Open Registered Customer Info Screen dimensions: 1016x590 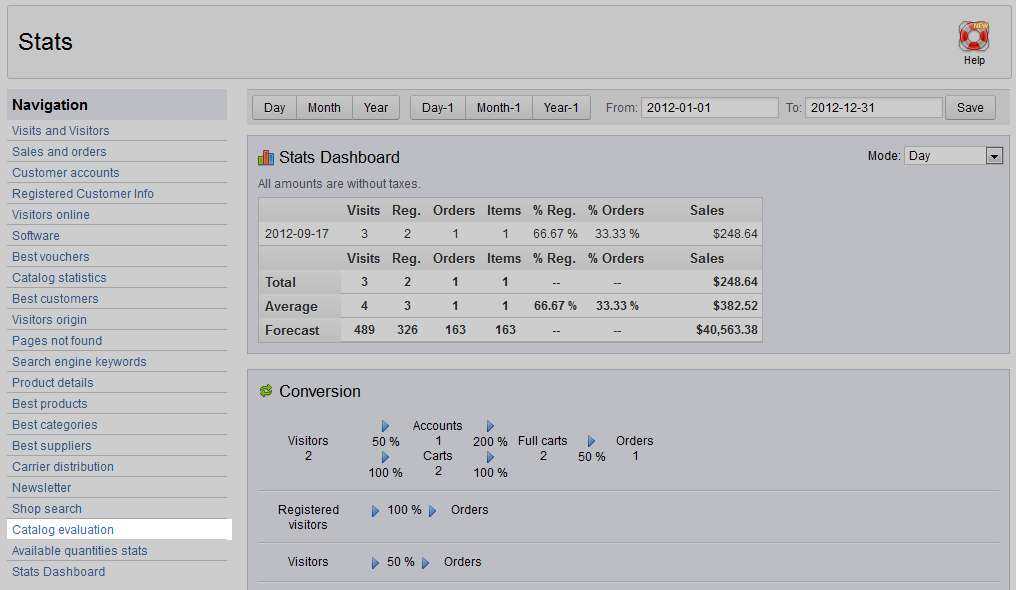82,194
